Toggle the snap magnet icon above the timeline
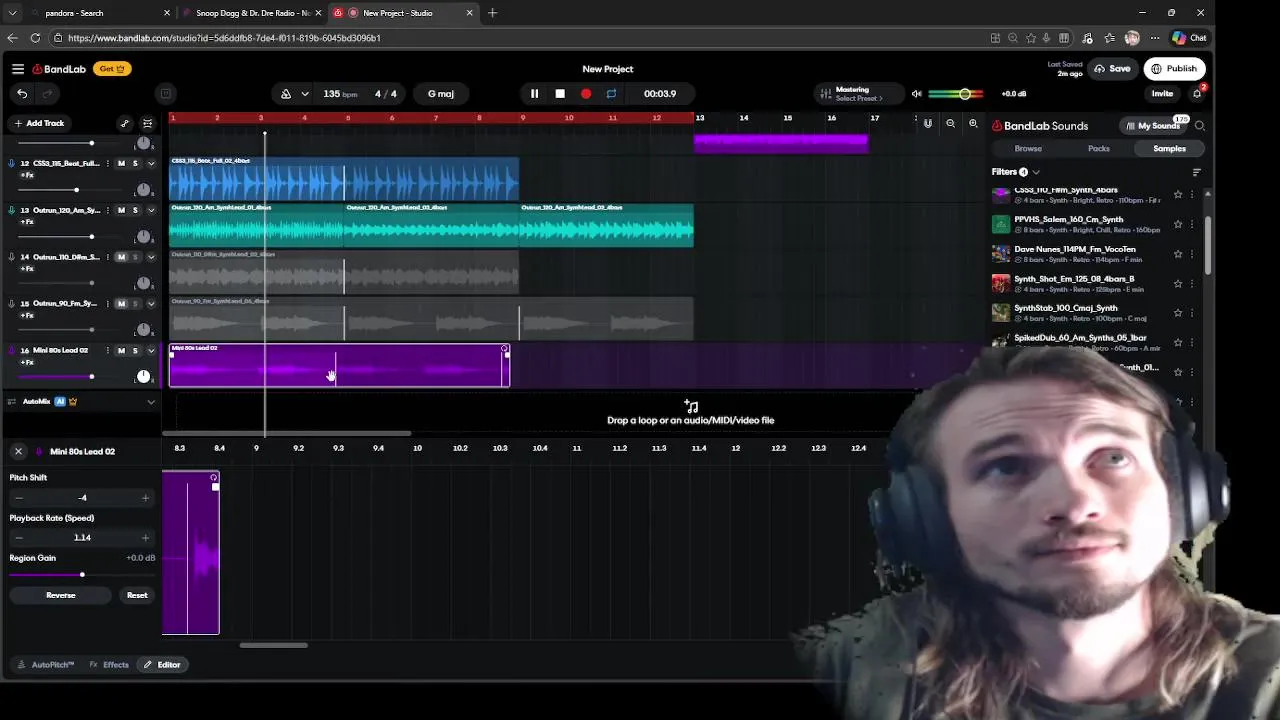This screenshot has height=720, width=1280. click(928, 124)
